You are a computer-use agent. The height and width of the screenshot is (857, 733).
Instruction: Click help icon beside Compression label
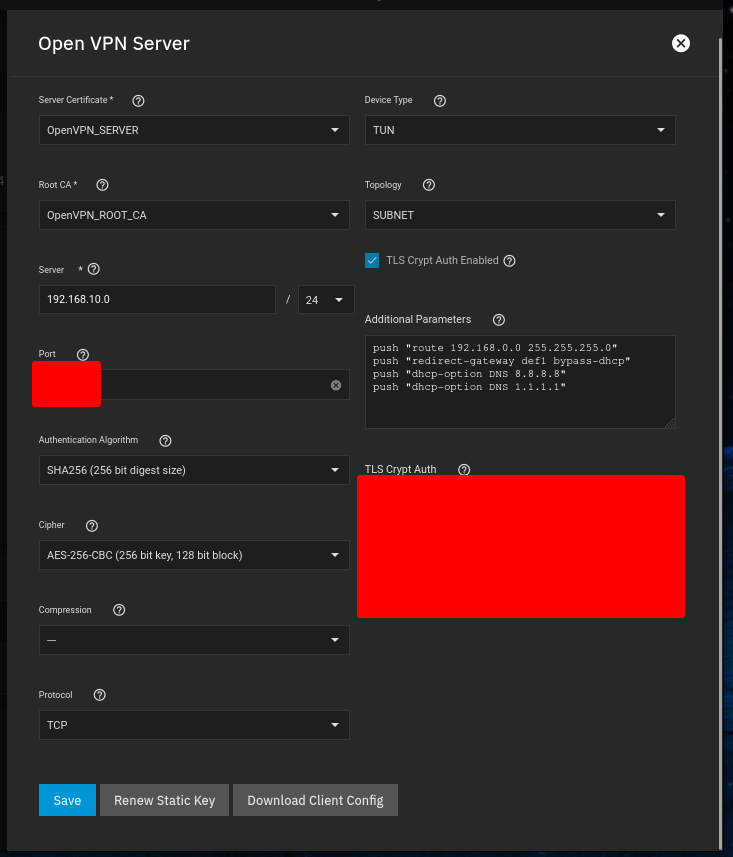click(119, 610)
